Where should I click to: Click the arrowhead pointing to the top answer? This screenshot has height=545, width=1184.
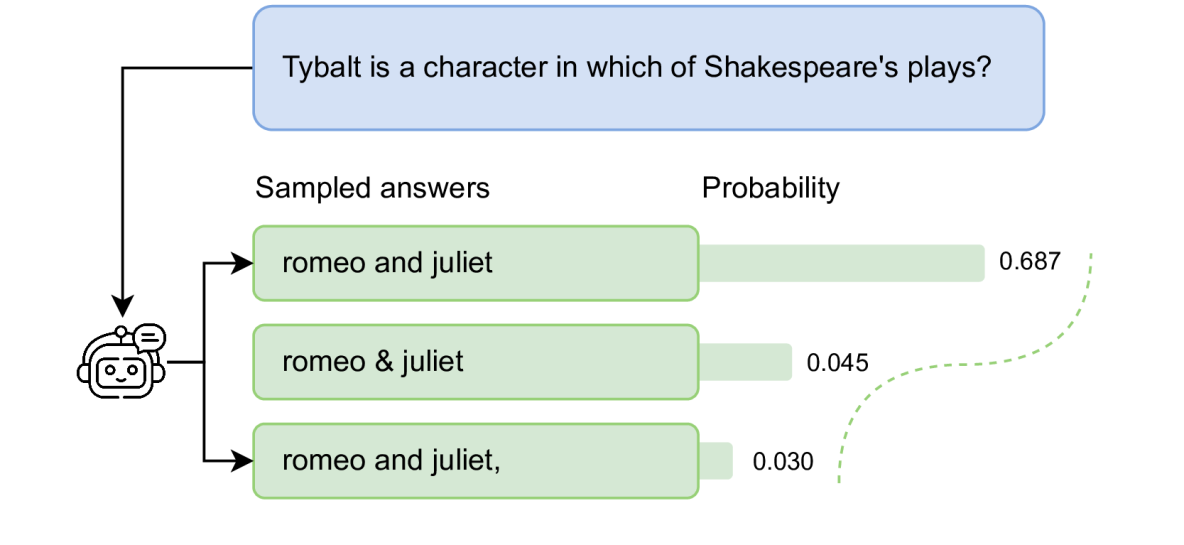point(242,263)
